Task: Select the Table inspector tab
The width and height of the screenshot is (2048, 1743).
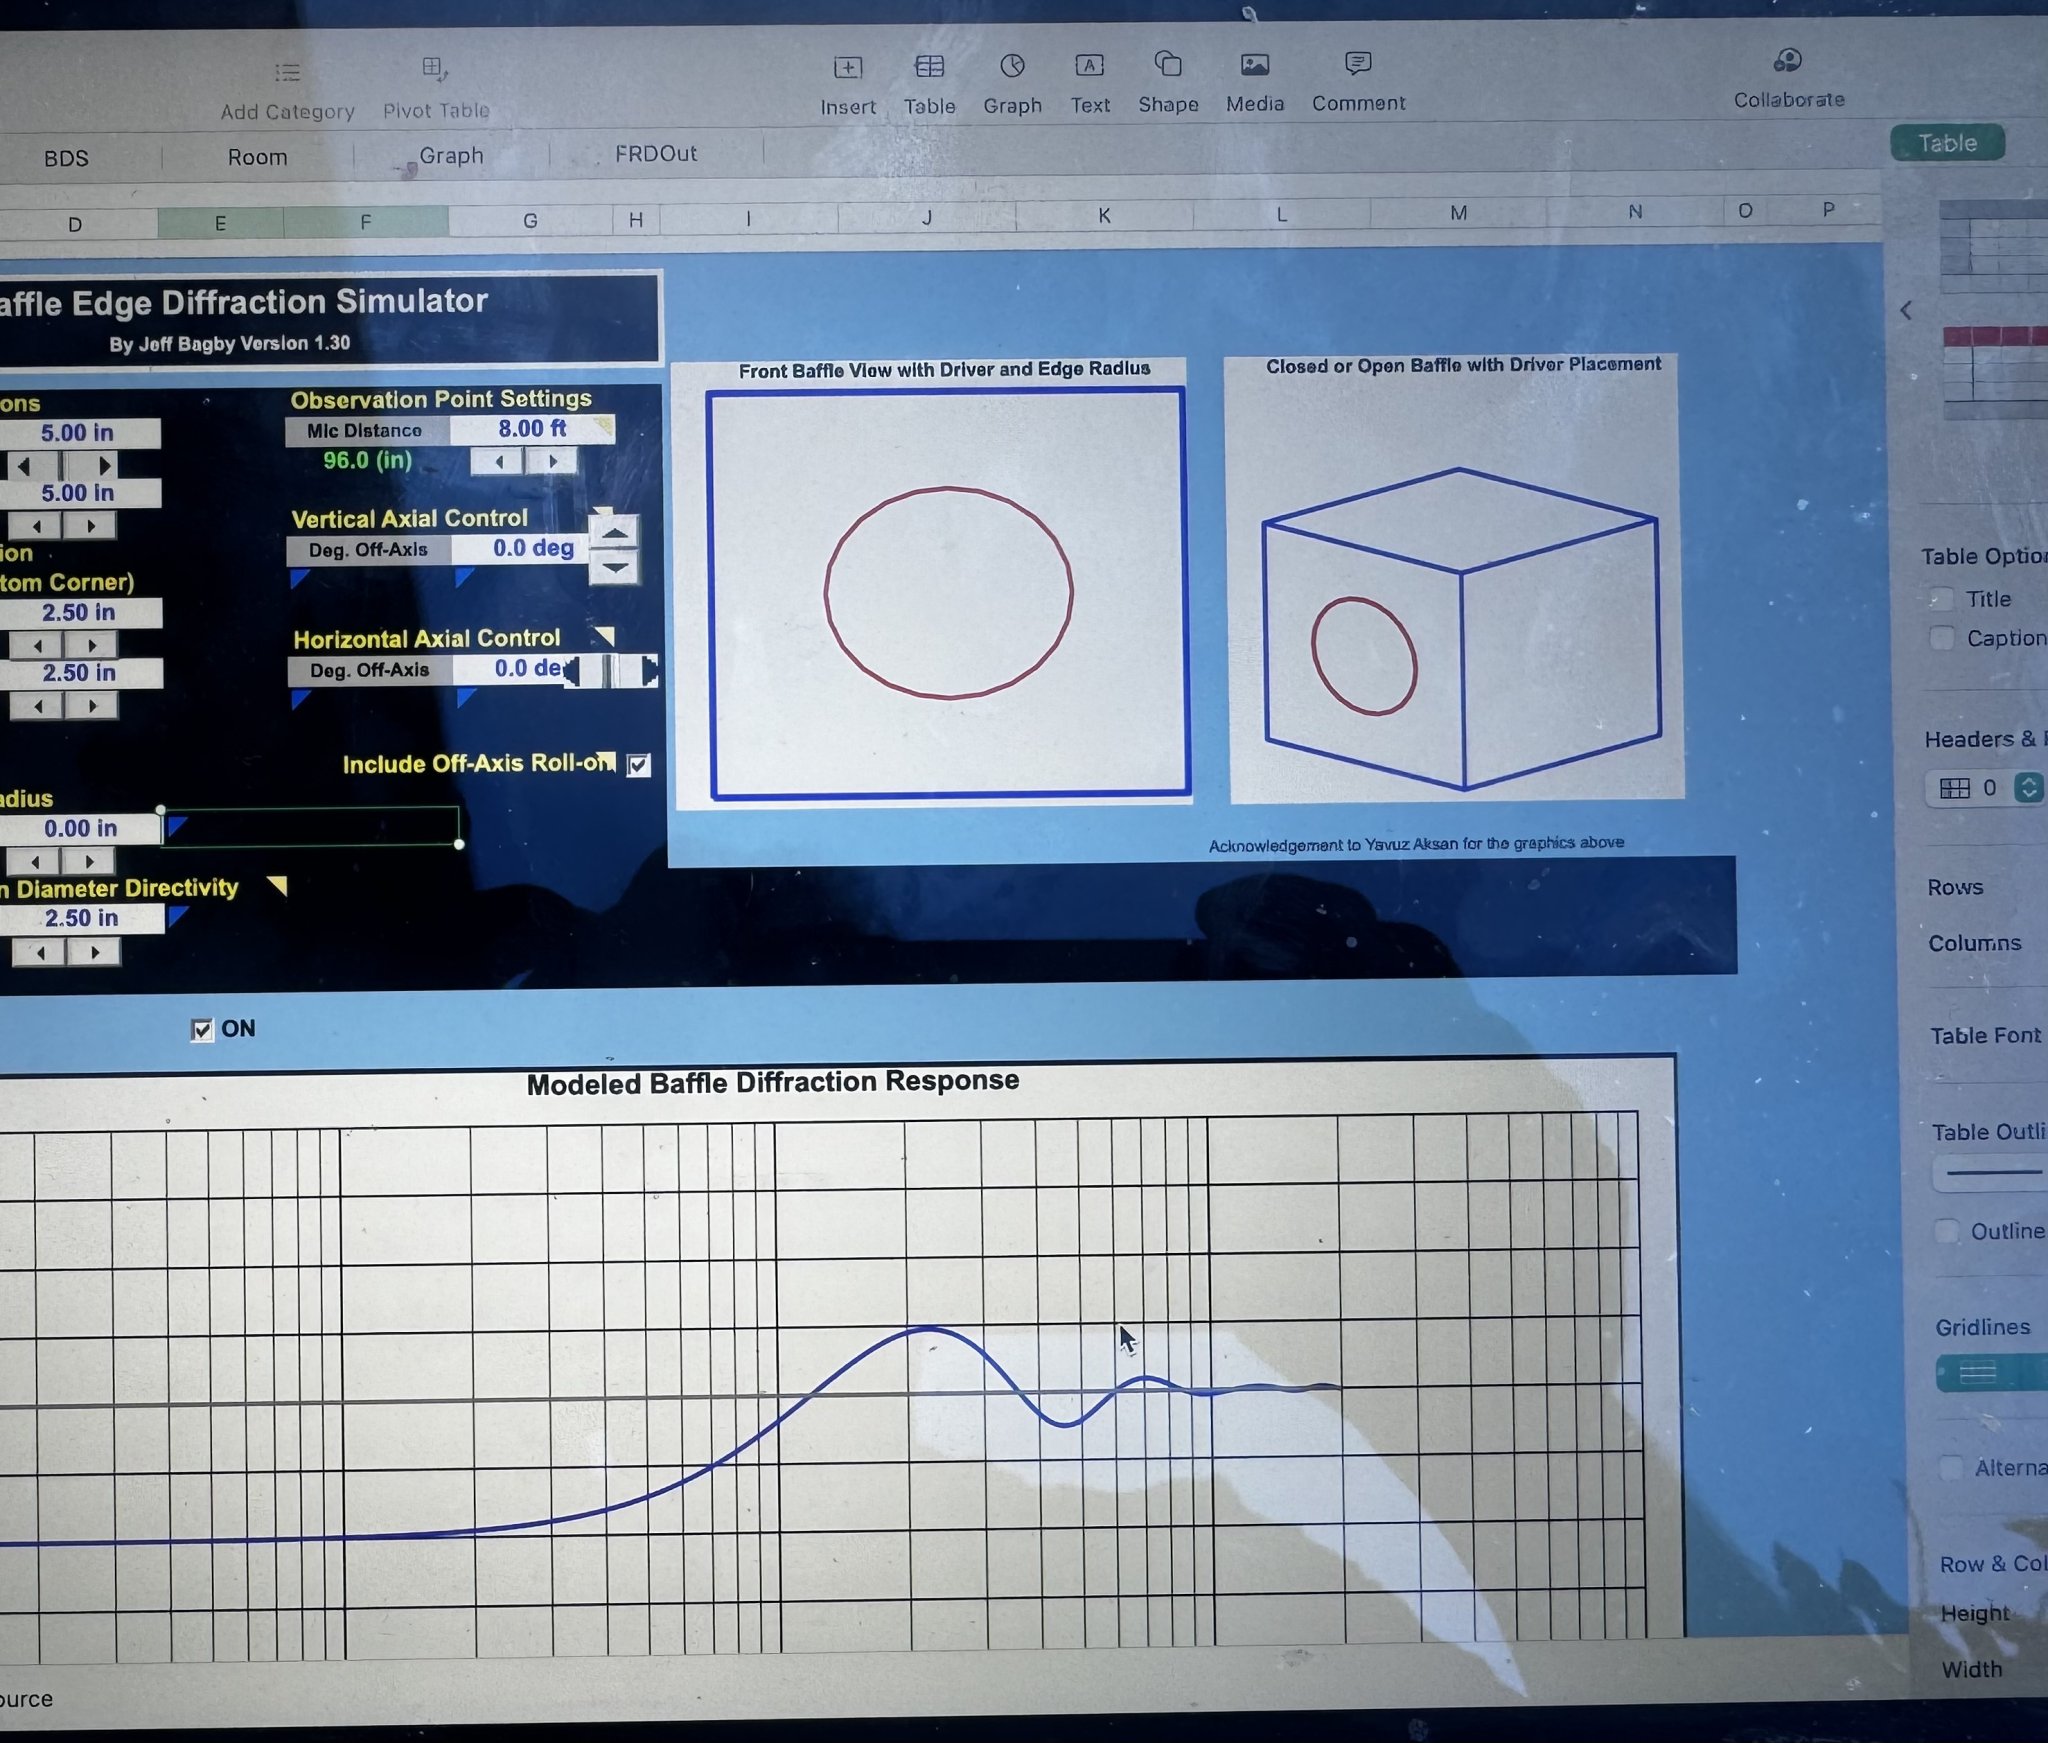Action: tap(1947, 143)
